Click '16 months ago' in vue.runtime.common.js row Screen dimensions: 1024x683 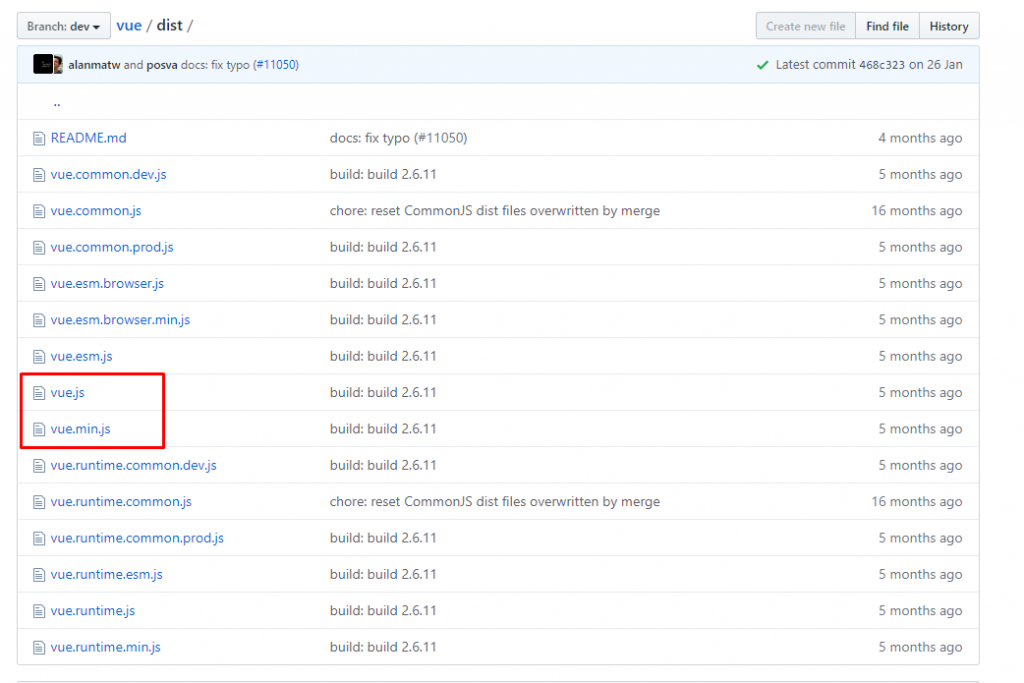[916, 501]
